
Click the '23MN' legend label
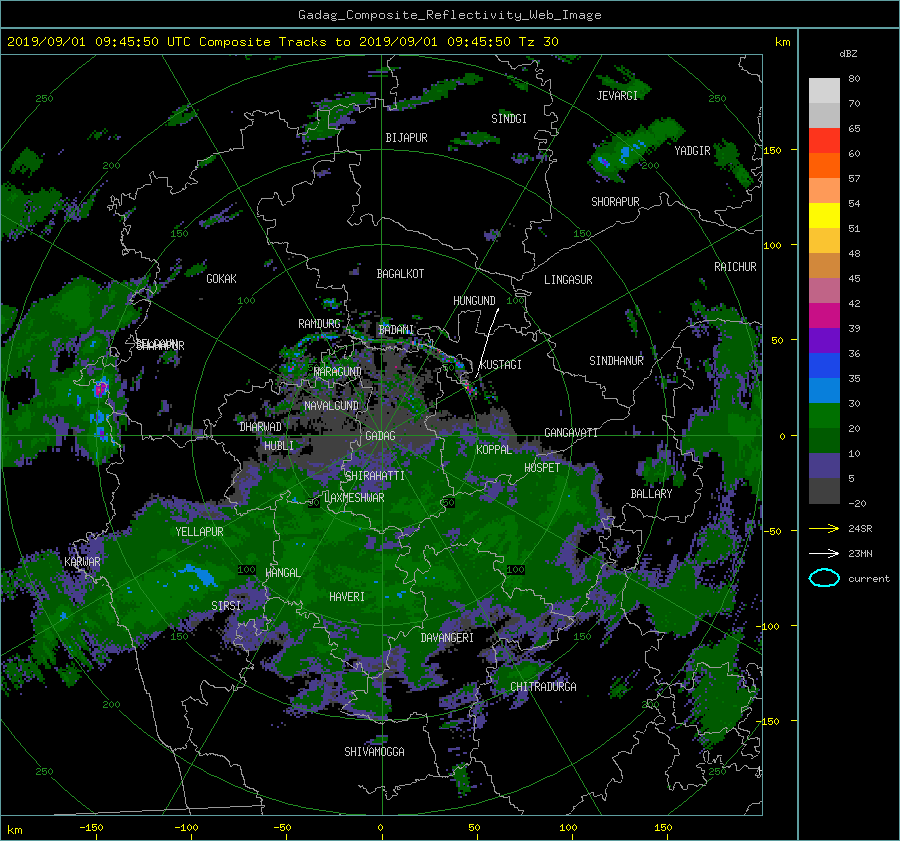[860, 553]
